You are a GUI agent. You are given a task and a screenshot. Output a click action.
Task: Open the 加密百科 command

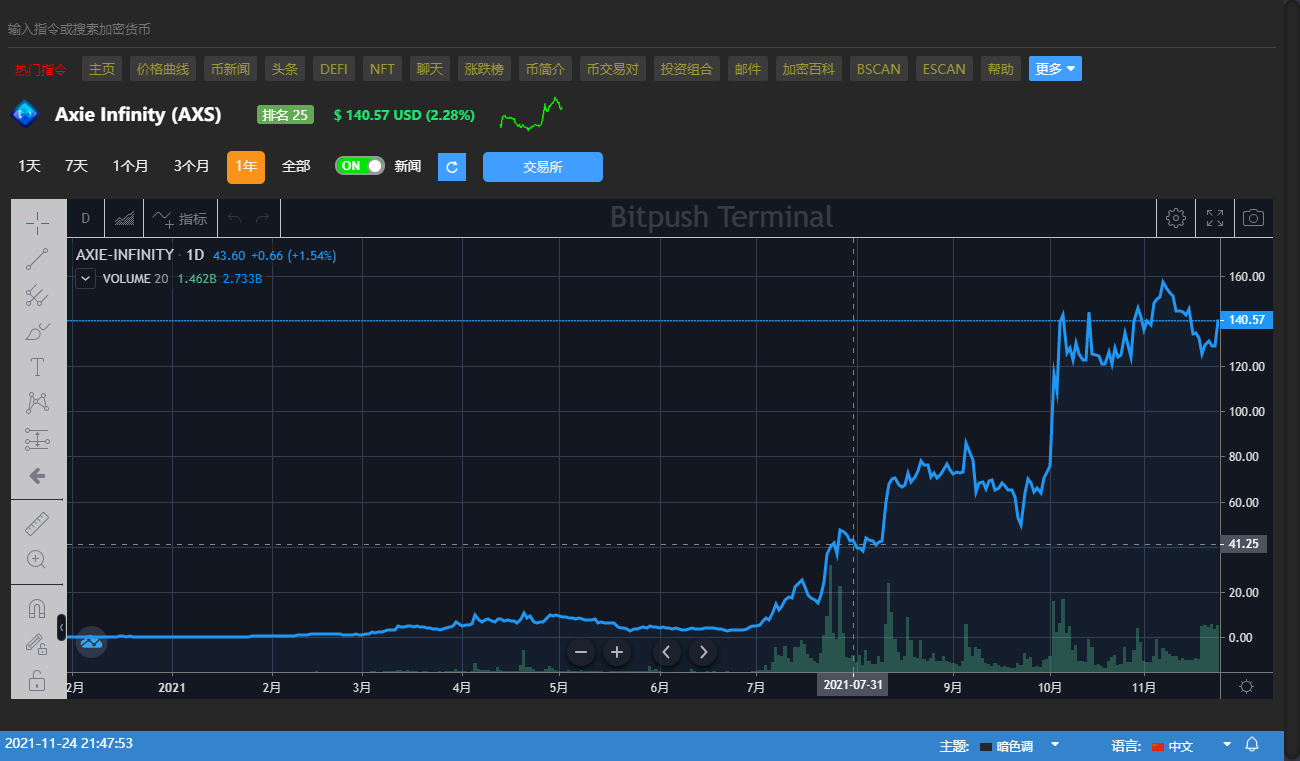(x=808, y=69)
